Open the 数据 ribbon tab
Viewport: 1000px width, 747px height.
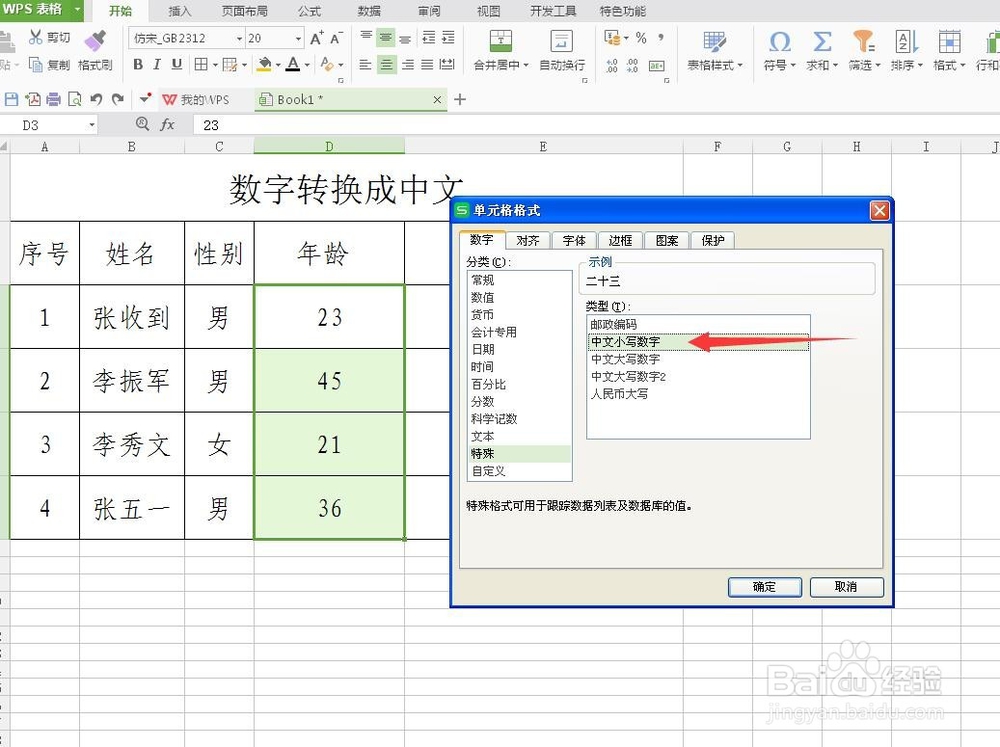click(368, 11)
